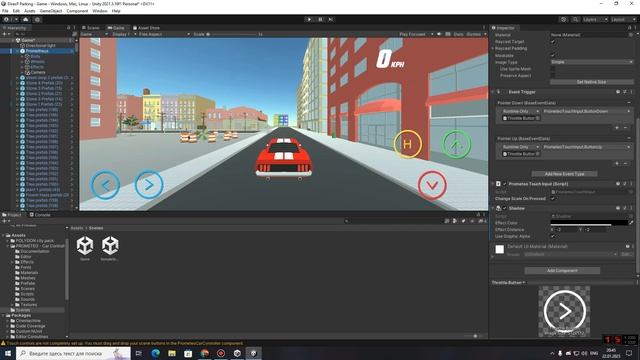Tap the steer right arrow in game view
Screen dimensions: 640x360
149,185
